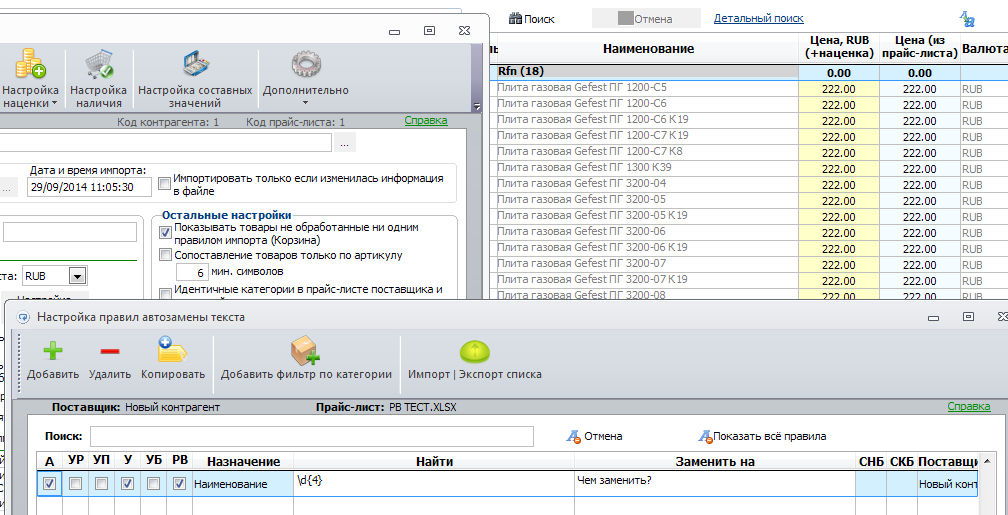Screen dimensions: 1008x515
Task: Click the Поиск binoculars button
Action: [x=532, y=19]
